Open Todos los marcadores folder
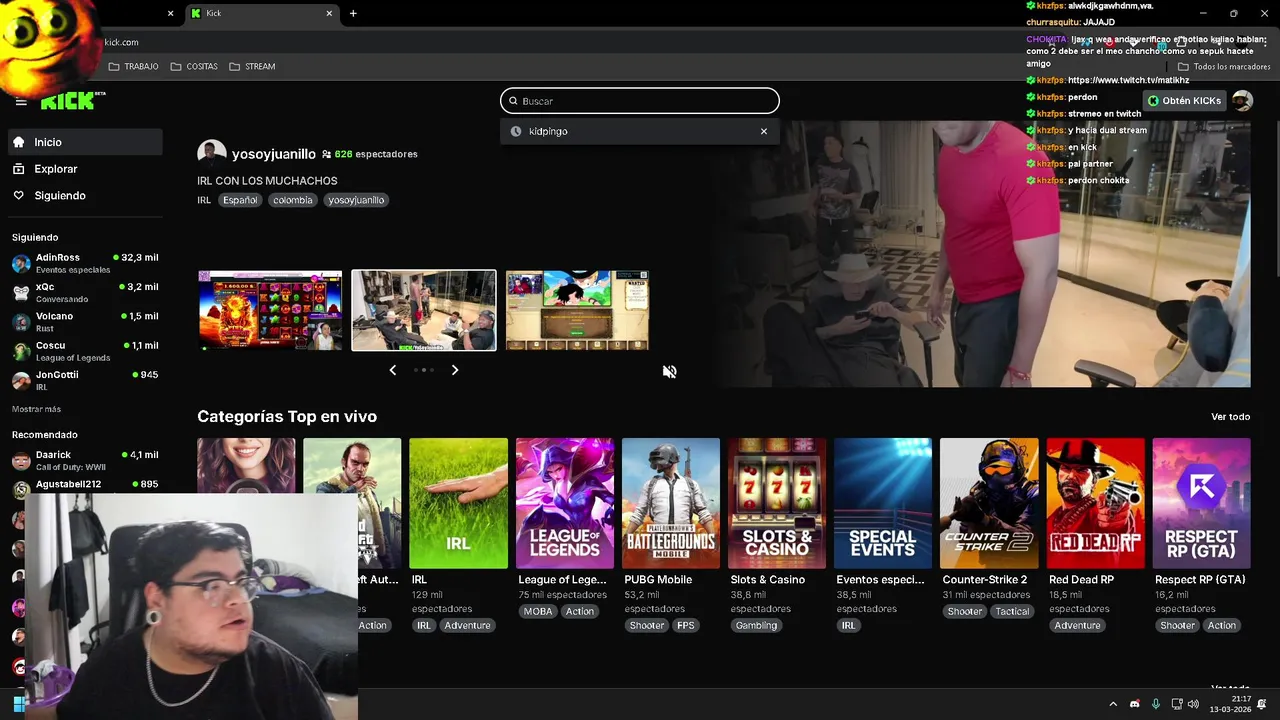The width and height of the screenshot is (1280, 720). click(1224, 67)
